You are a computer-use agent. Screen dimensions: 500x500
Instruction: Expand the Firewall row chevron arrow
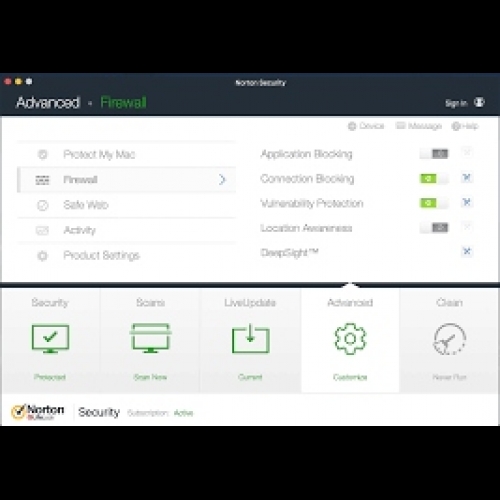coord(222,180)
